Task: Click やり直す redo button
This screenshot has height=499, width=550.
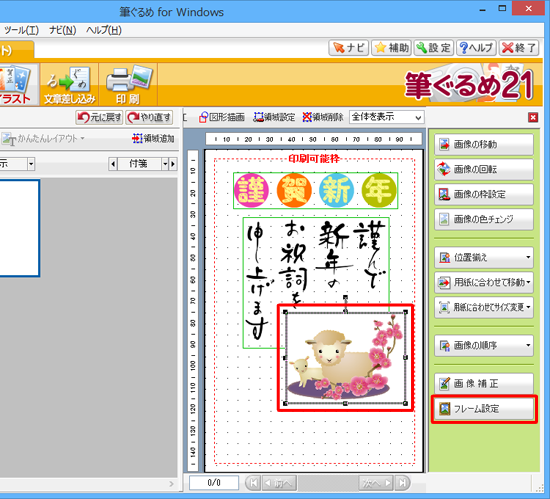Action: tap(149, 117)
